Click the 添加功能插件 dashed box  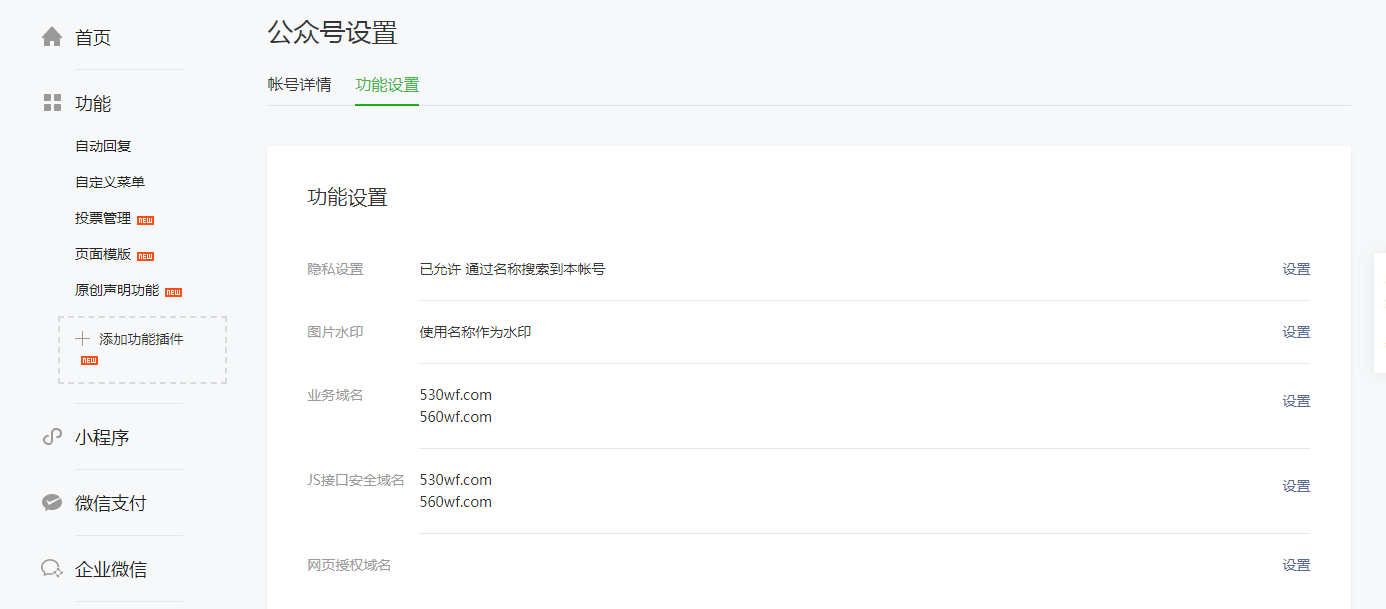point(142,350)
